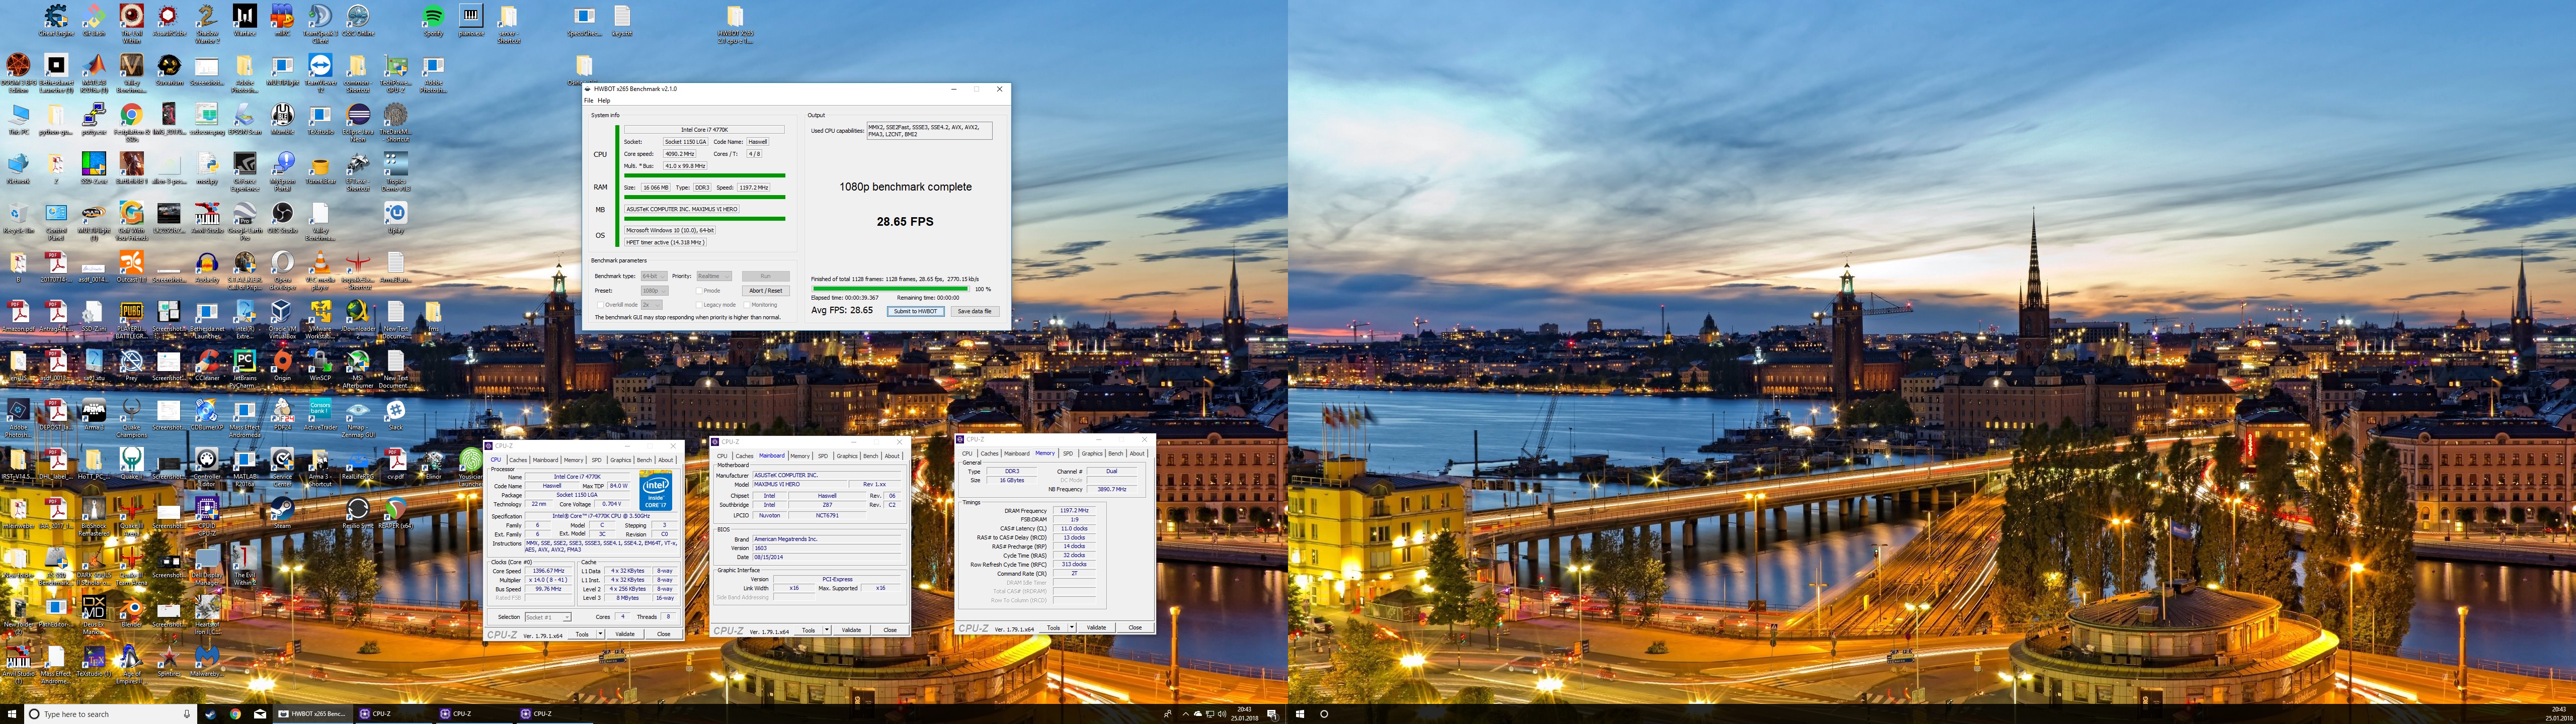The height and width of the screenshot is (724, 2576).
Task: Expand Tools arrow in CPU-Z Mainboard window
Action: 827,630
